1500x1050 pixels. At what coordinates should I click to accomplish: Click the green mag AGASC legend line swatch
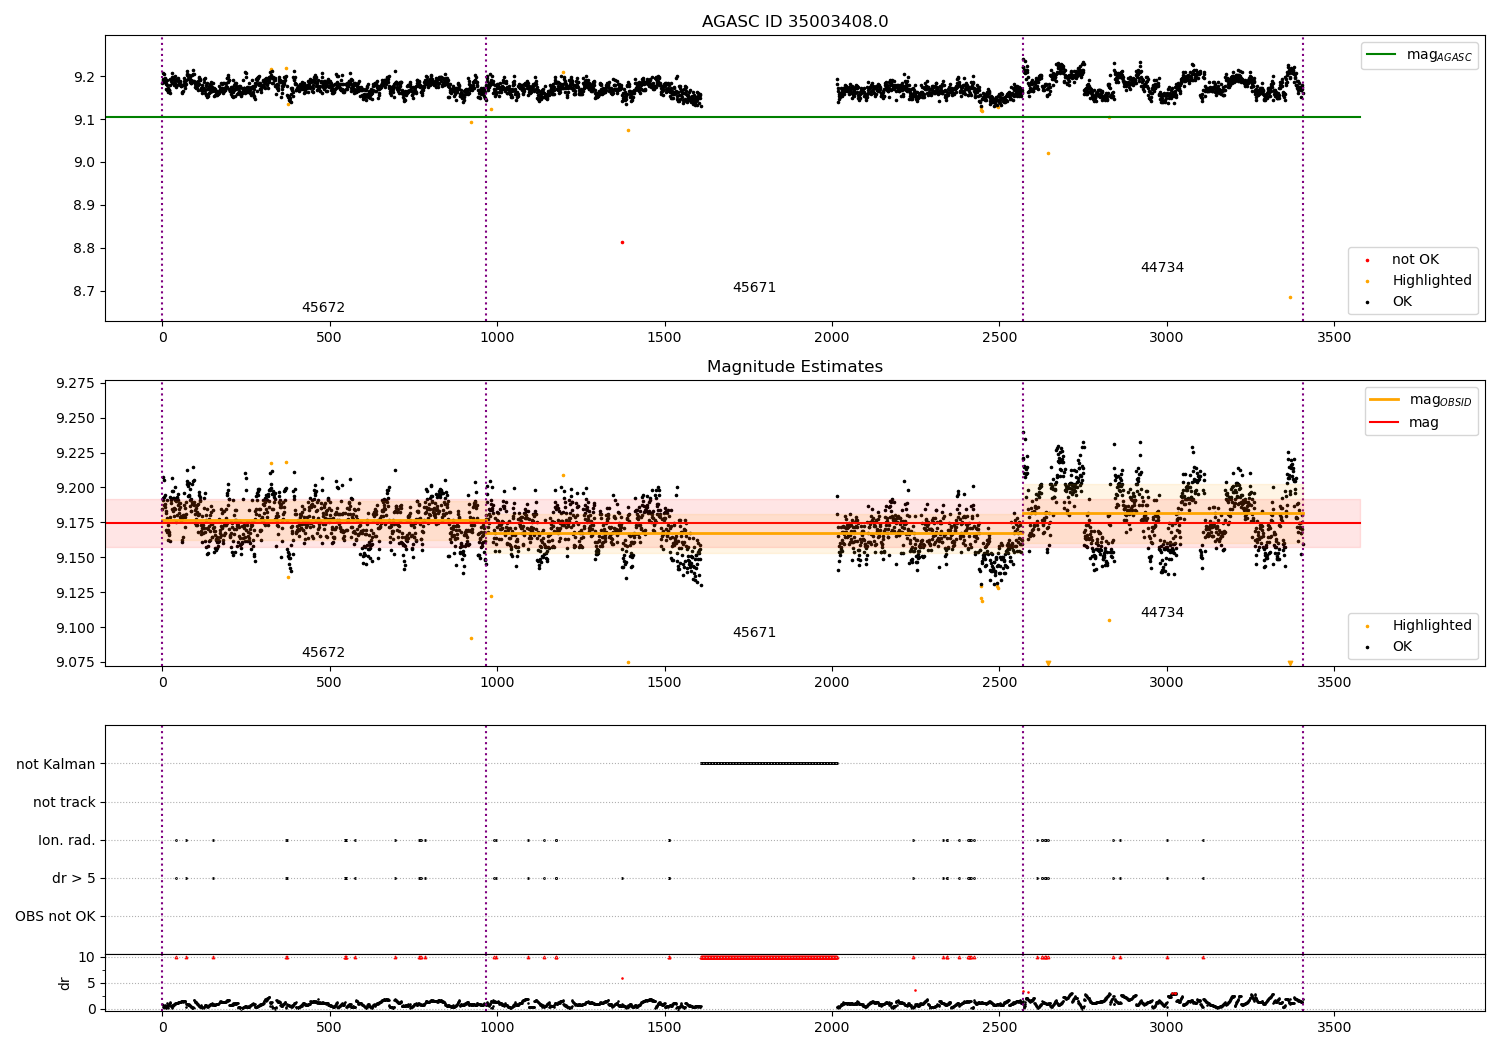(1382, 55)
